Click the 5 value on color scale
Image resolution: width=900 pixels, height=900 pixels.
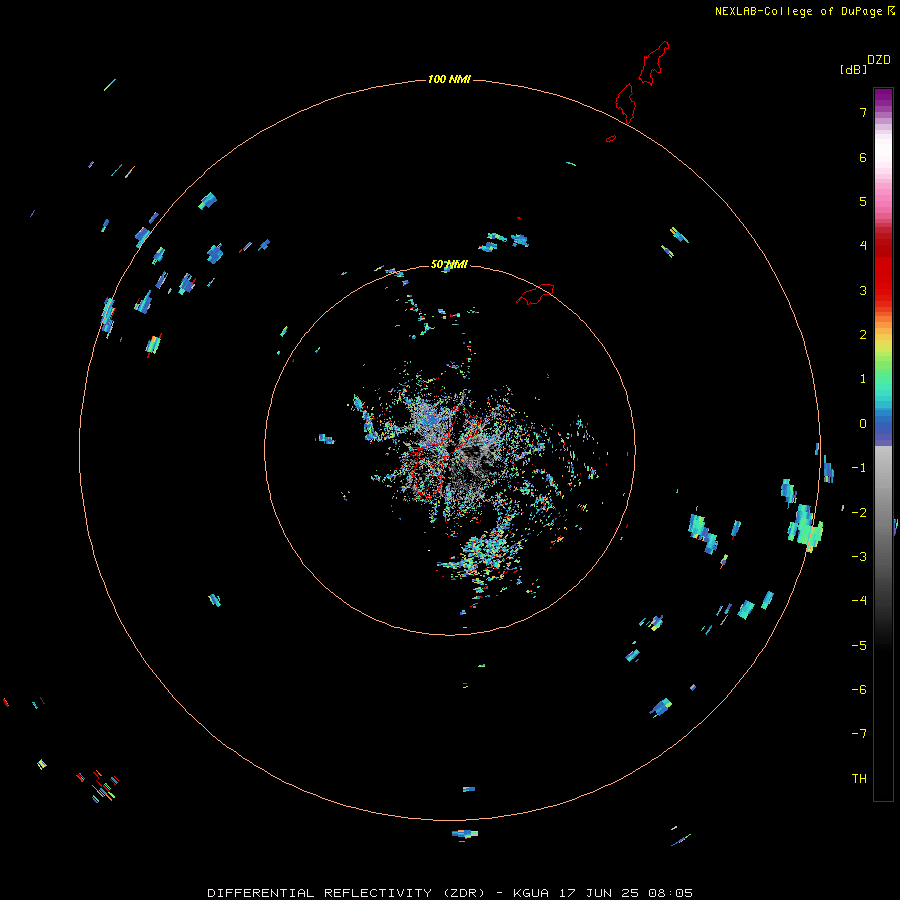[863, 201]
